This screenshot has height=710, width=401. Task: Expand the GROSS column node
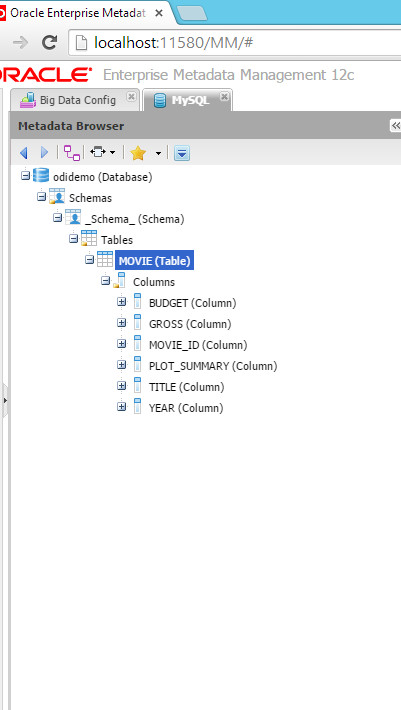click(x=121, y=323)
